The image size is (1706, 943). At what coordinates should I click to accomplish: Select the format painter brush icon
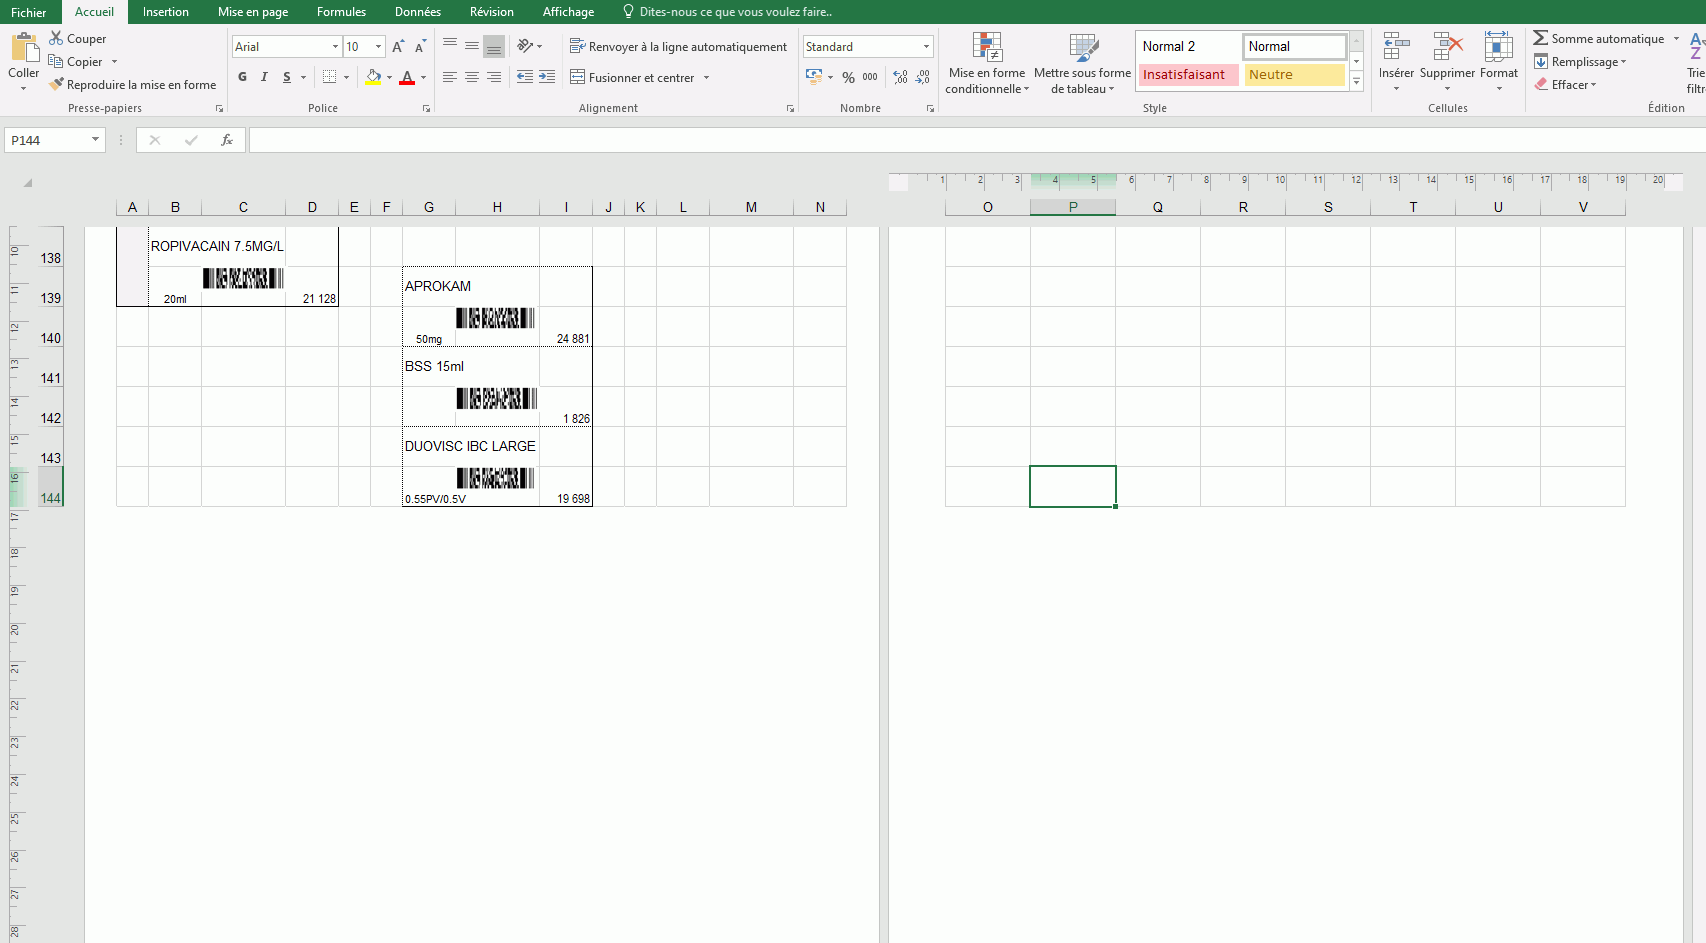pyautogui.click(x=56, y=84)
